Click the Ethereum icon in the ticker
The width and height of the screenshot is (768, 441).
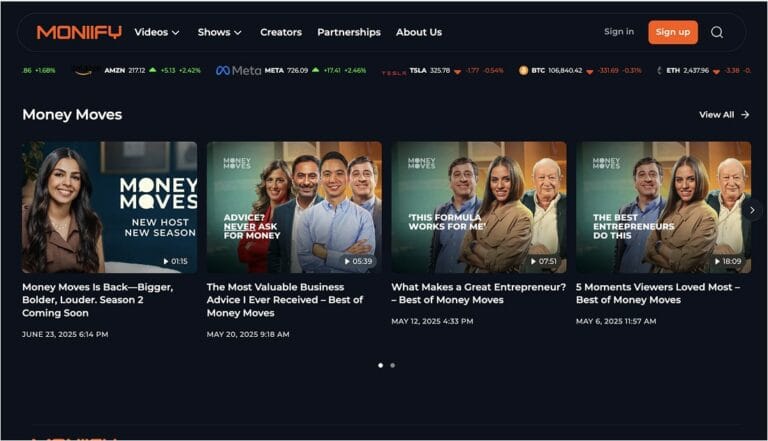660,71
